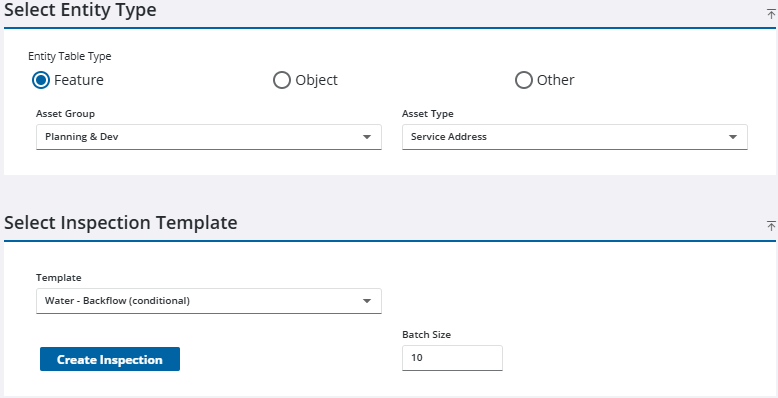Viewport: 778px width, 398px height.
Task: Click the Template field label
Action: click(59, 278)
